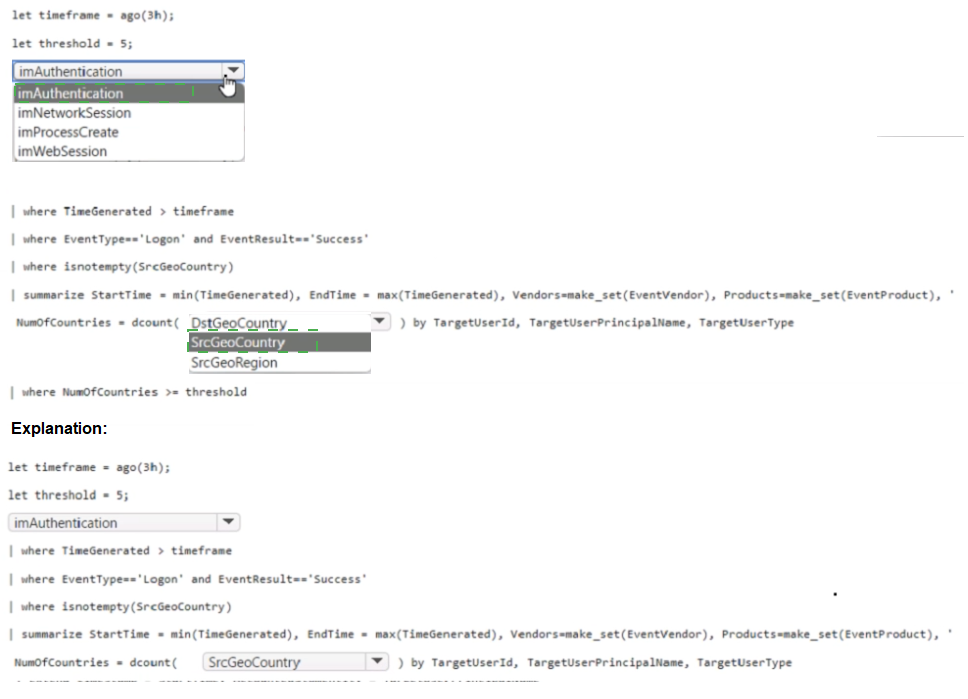Click the top 'let threshold = 5;' line
Screen dimensions: 968x699
(72, 44)
